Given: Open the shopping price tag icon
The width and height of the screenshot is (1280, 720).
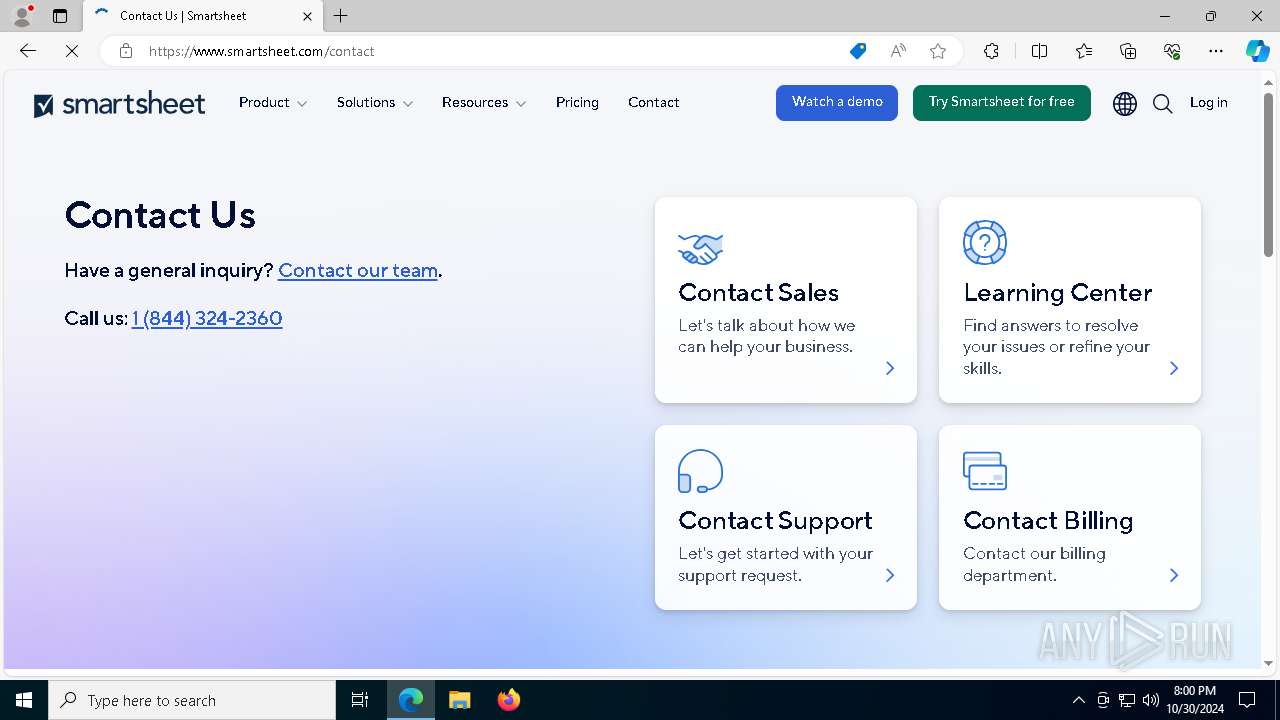Looking at the screenshot, I should point(858,51).
